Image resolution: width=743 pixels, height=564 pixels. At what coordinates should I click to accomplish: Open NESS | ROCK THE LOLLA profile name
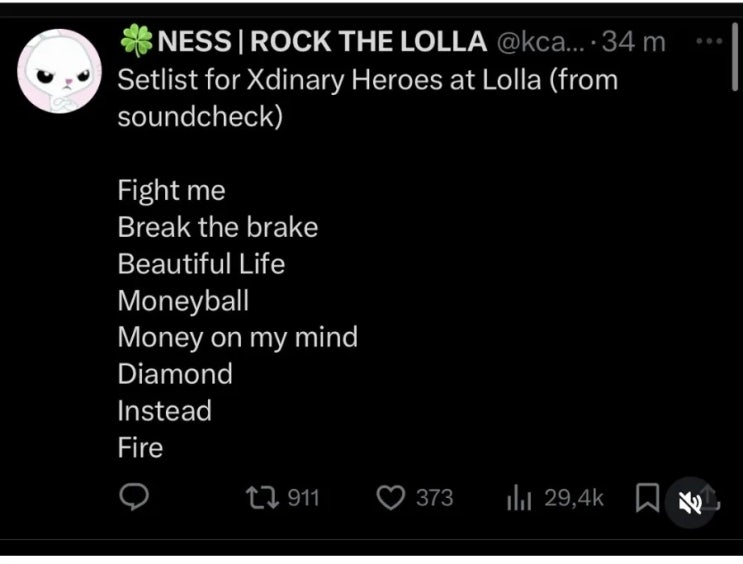[x=320, y=42]
